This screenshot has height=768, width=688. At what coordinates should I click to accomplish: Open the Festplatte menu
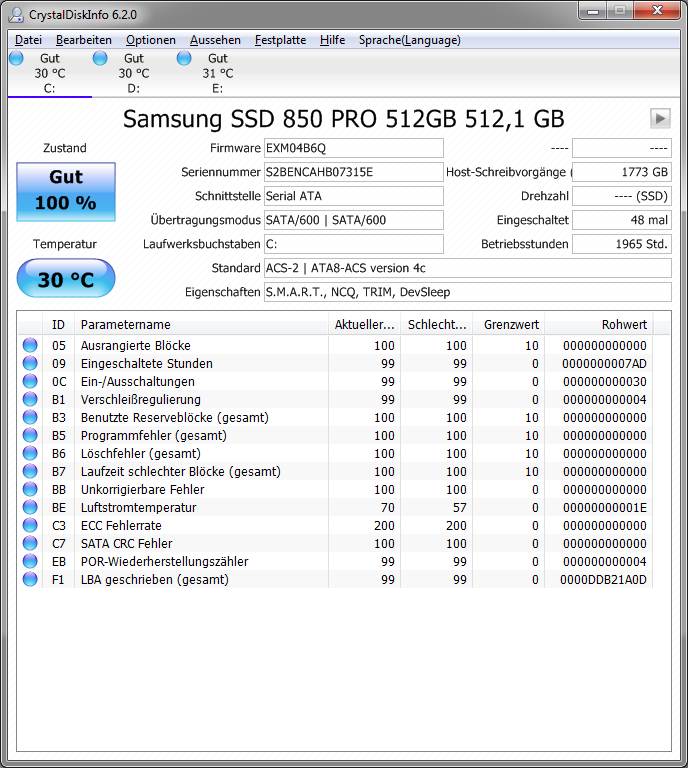click(x=281, y=40)
